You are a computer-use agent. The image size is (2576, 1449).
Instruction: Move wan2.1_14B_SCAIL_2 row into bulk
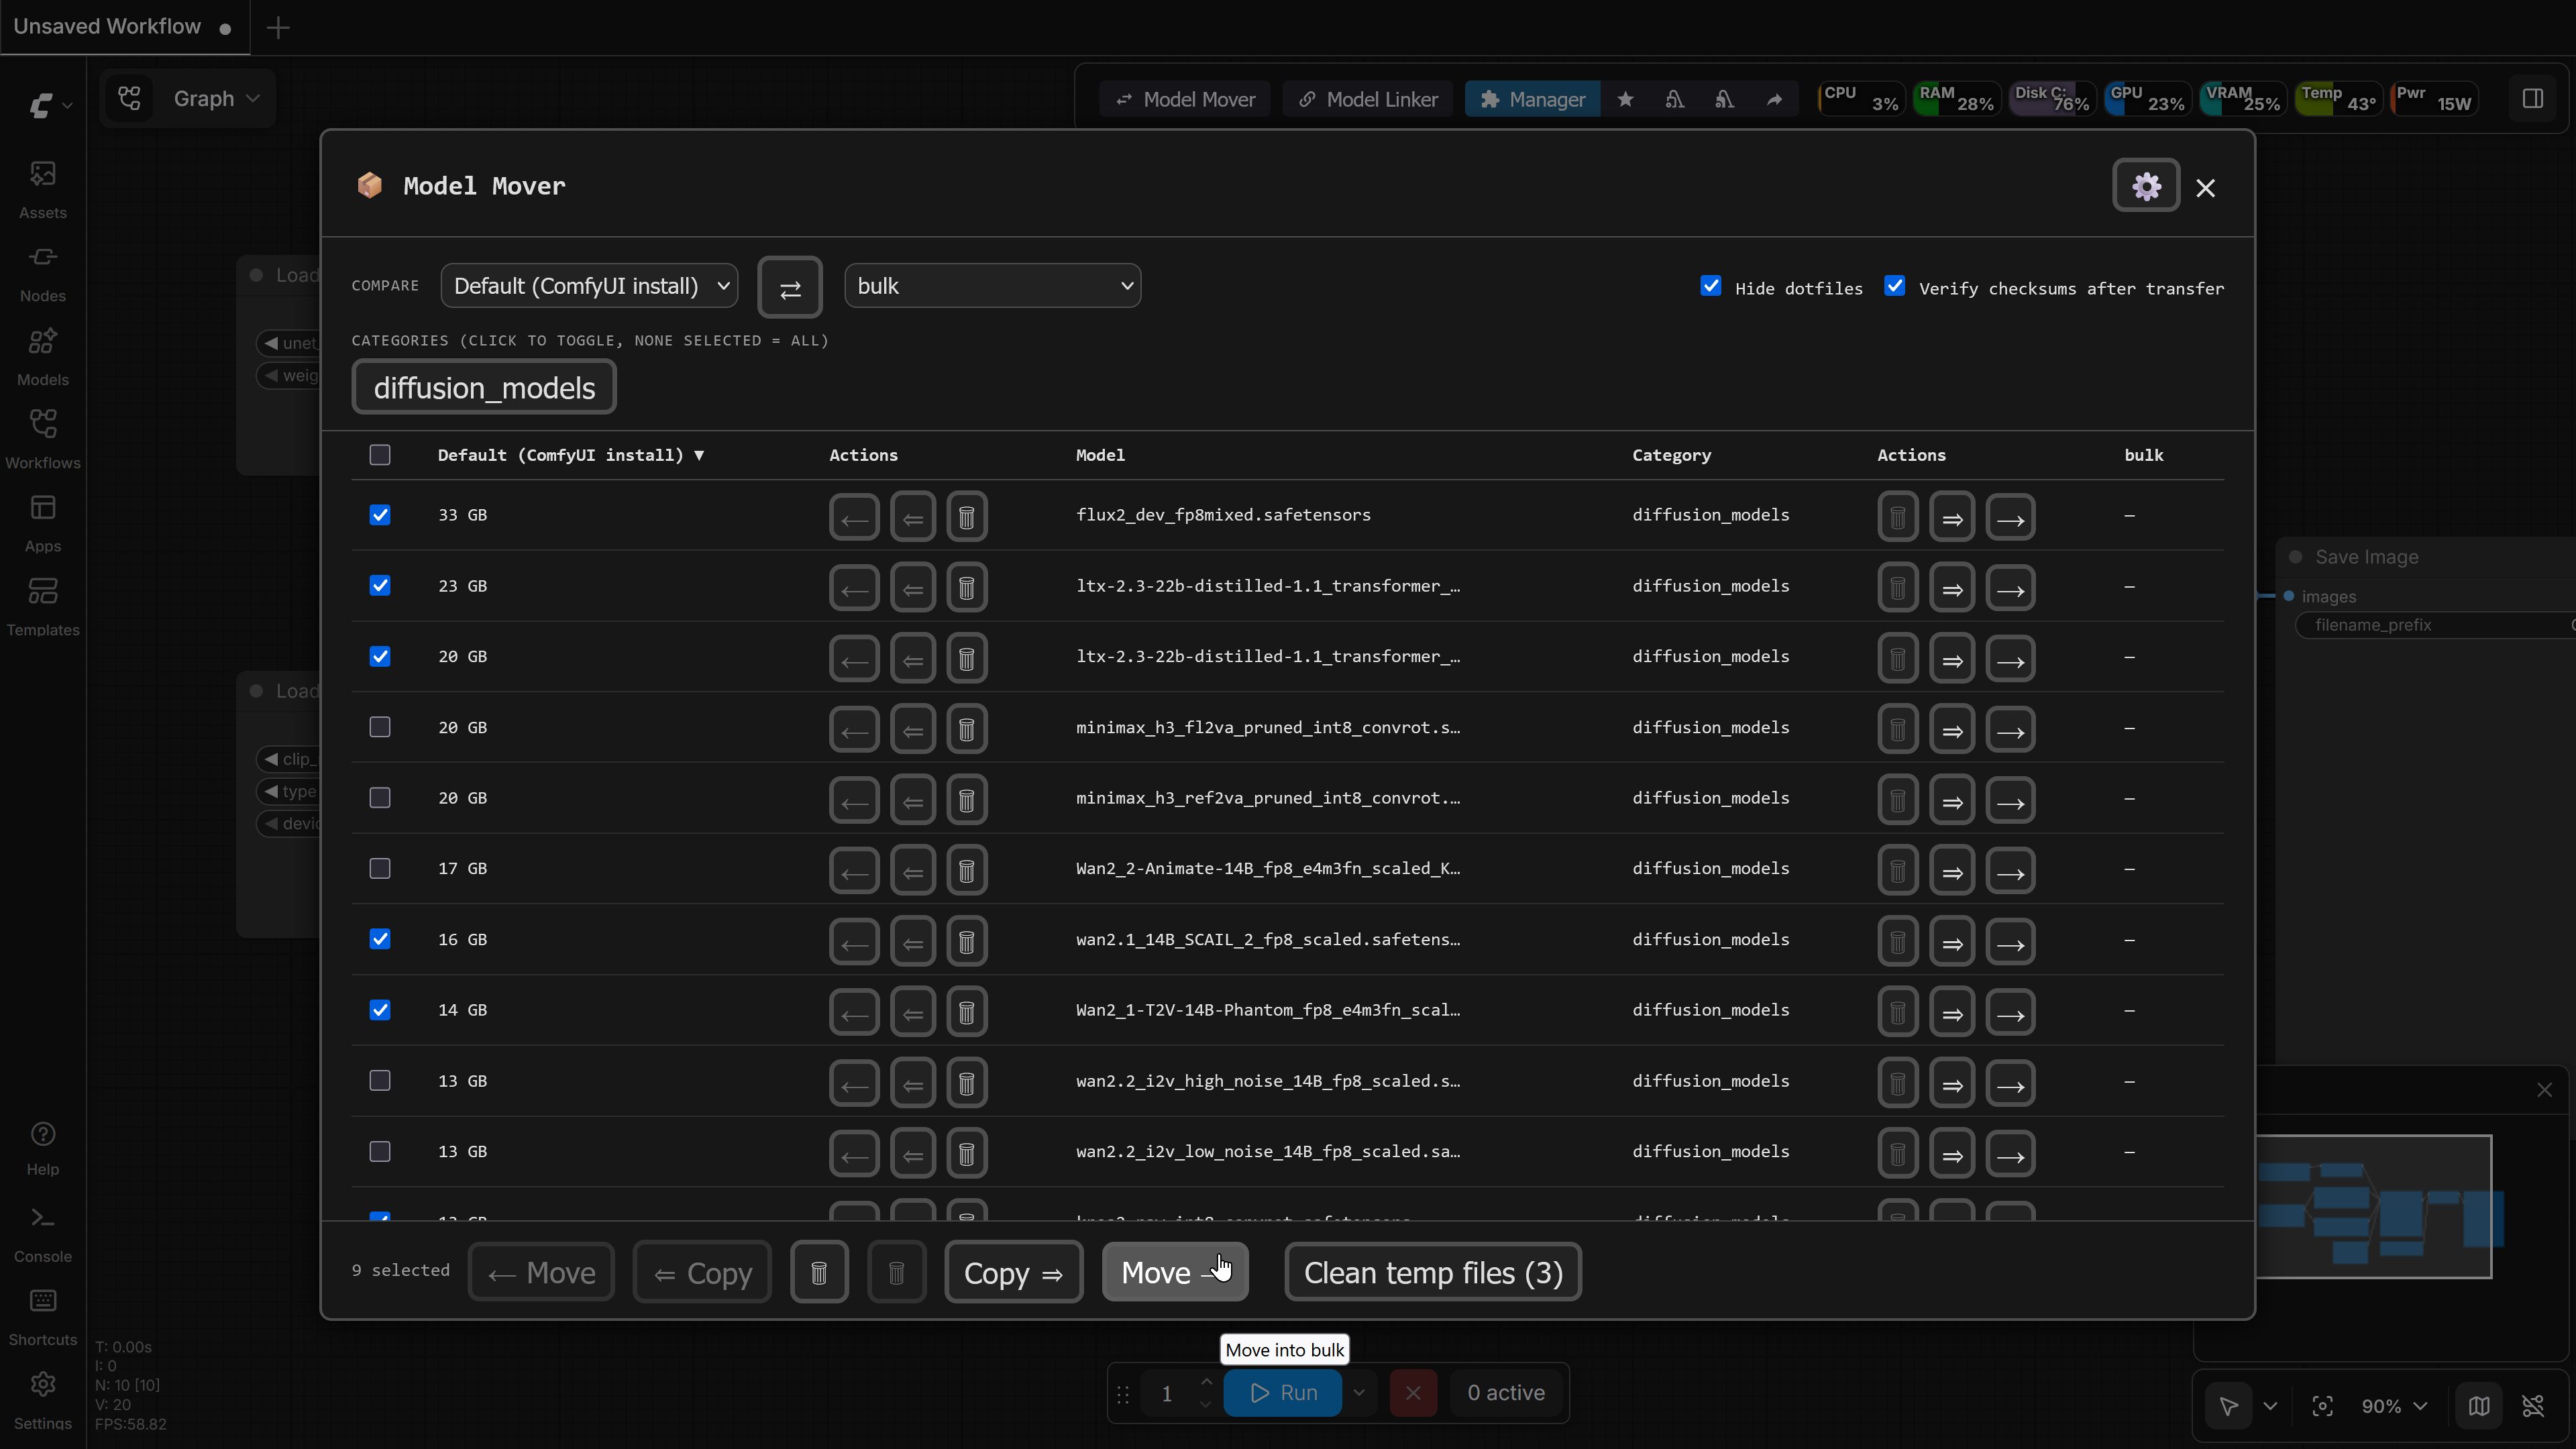tap(2010, 942)
